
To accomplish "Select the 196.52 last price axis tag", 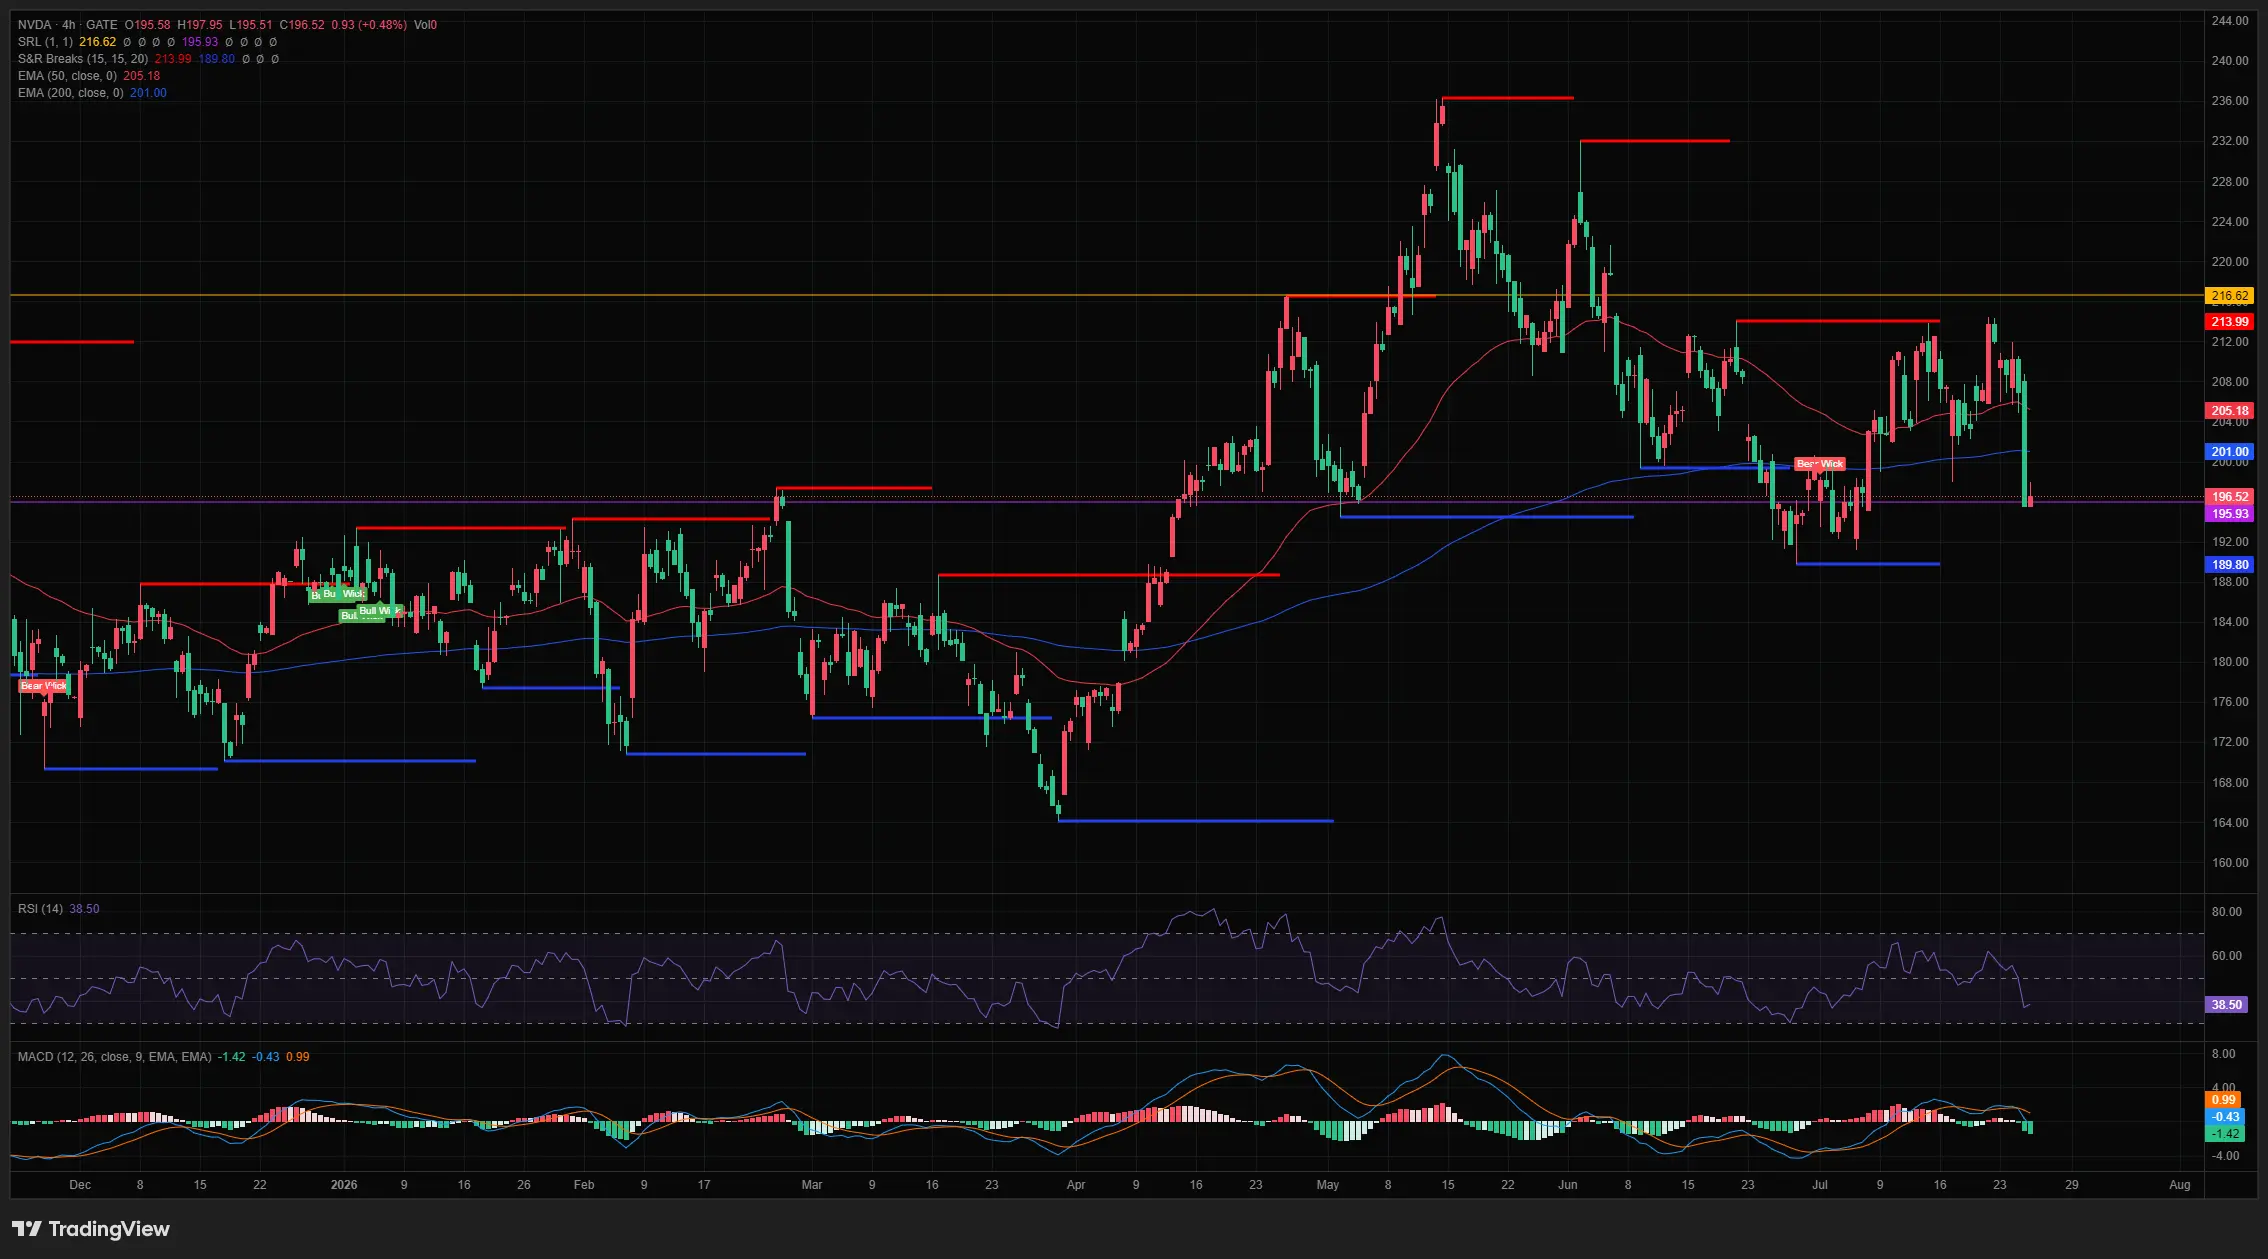I will [x=2230, y=497].
